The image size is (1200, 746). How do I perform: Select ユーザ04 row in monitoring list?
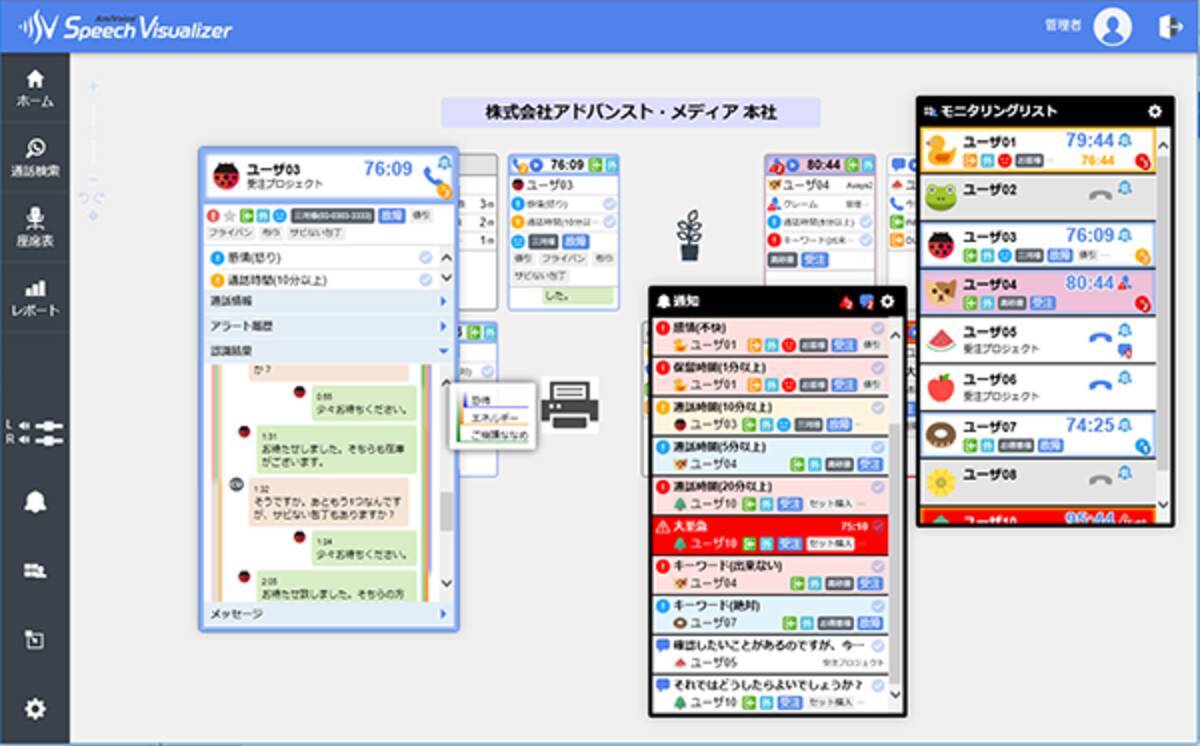(x=1037, y=291)
